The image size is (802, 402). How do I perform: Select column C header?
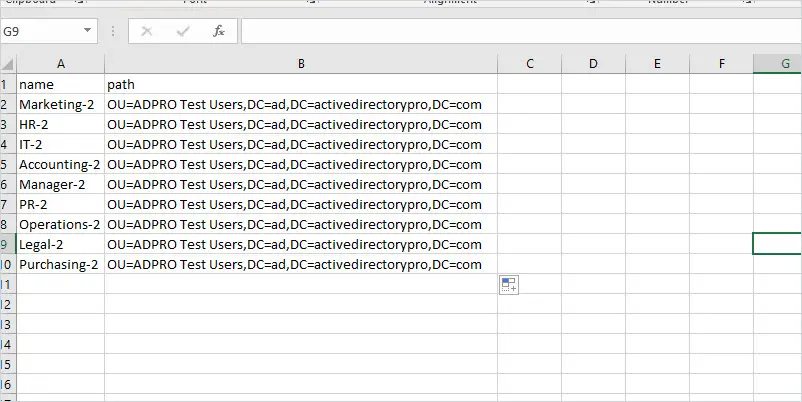pyautogui.click(x=529, y=64)
